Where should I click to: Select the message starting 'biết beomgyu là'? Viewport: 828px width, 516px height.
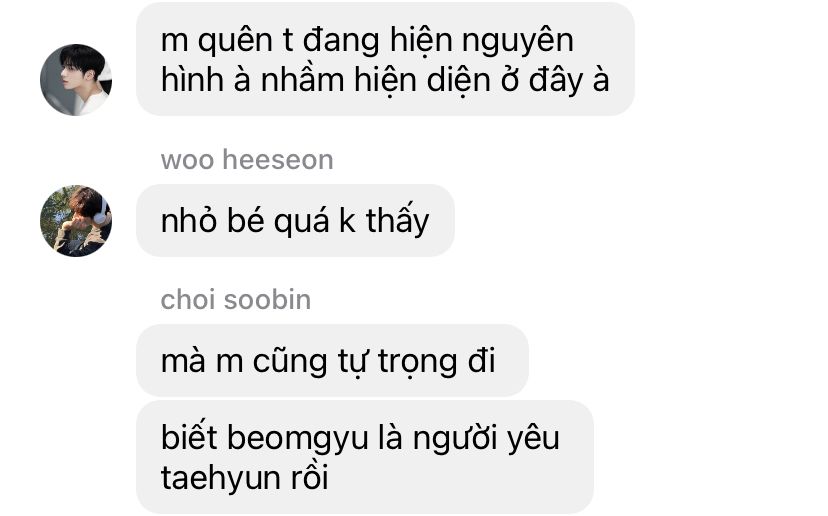pyautogui.click(x=365, y=457)
